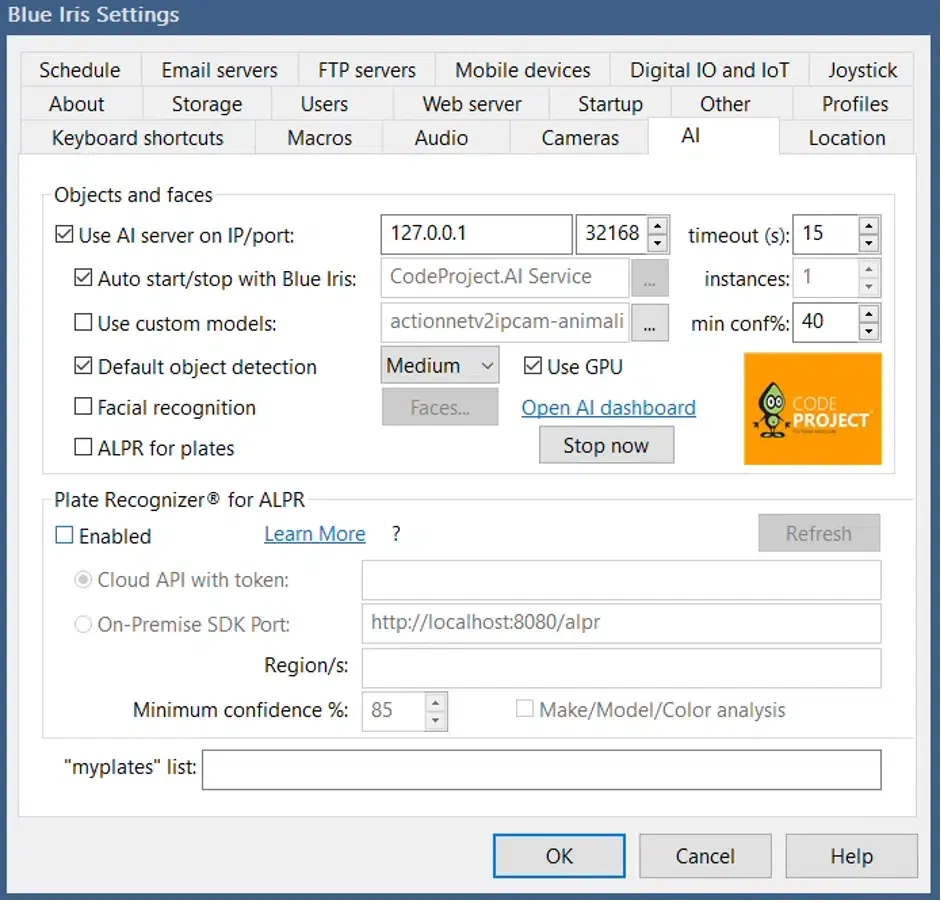Click the "myplates" list input field
The image size is (941, 902).
point(541,770)
